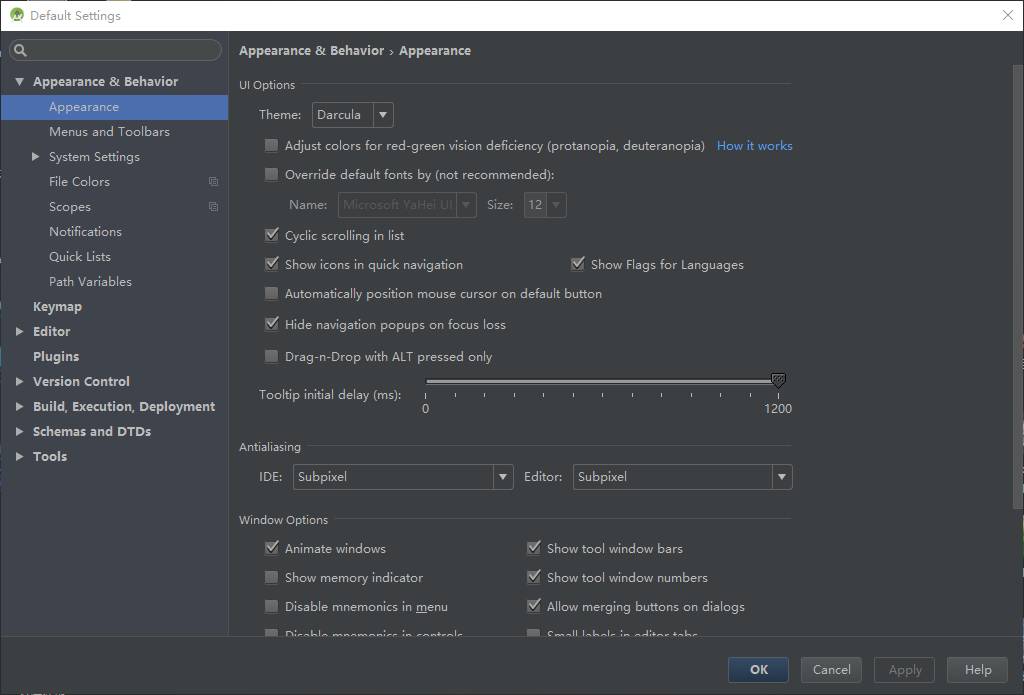This screenshot has width=1024, height=695.
Task: Close the Default Settings dialog
Action: click(x=1008, y=15)
